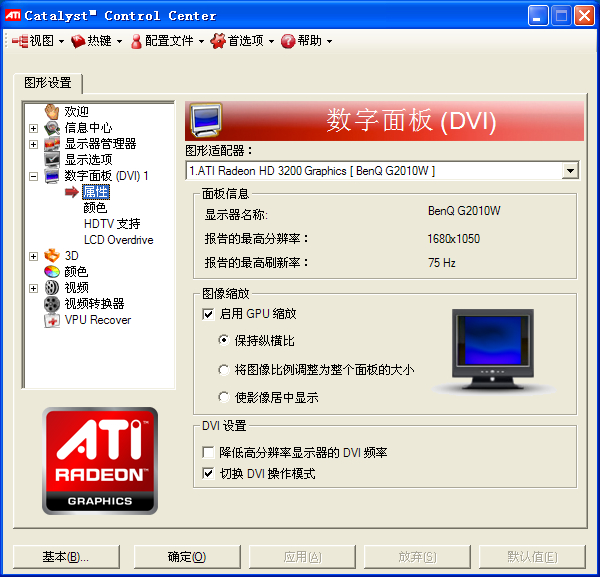The image size is (600, 577).
Task: Click the 数字面板 (DVI) 1 monitor icon
Action: pyautogui.click(x=52, y=176)
